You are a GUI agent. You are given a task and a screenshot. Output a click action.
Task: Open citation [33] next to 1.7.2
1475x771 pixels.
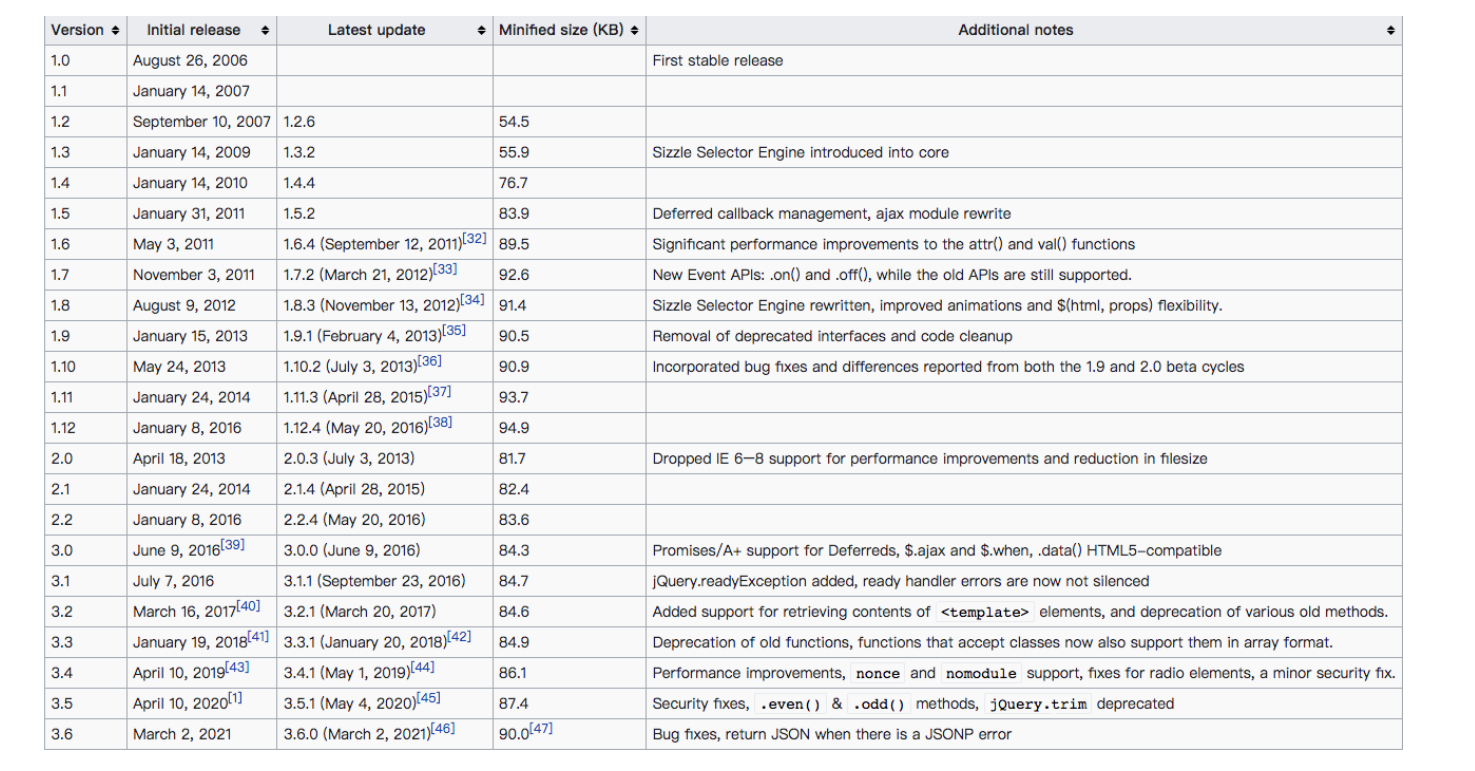coord(445,270)
